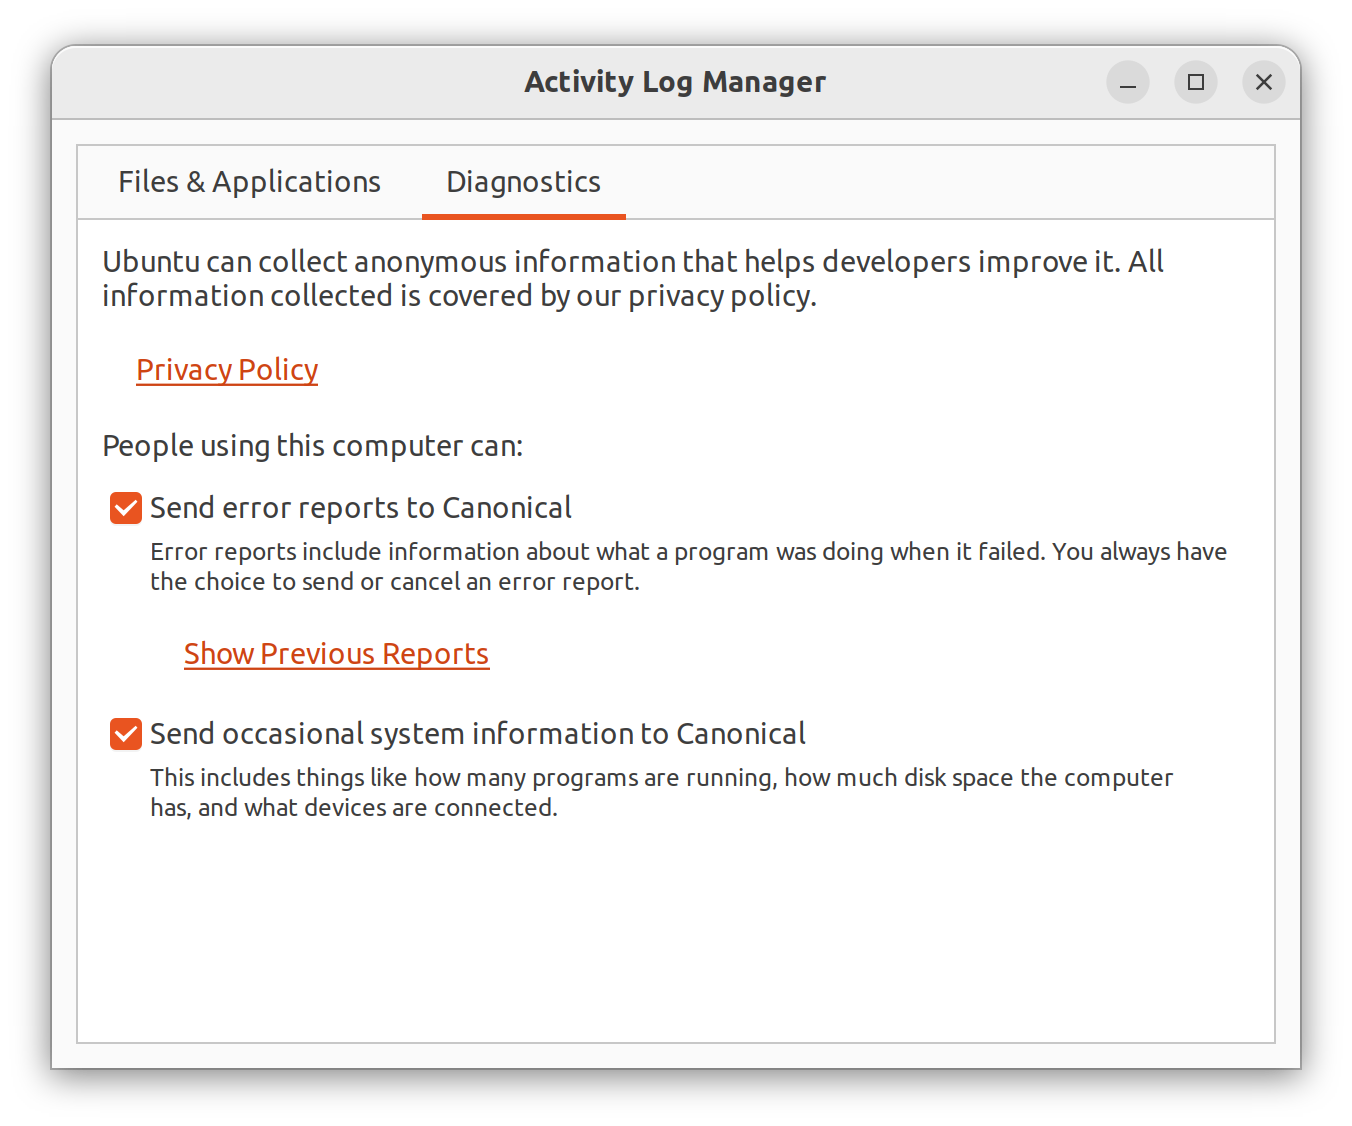The width and height of the screenshot is (1352, 1126).
Task: Maximize the Activity Log Manager window
Action: point(1196,82)
